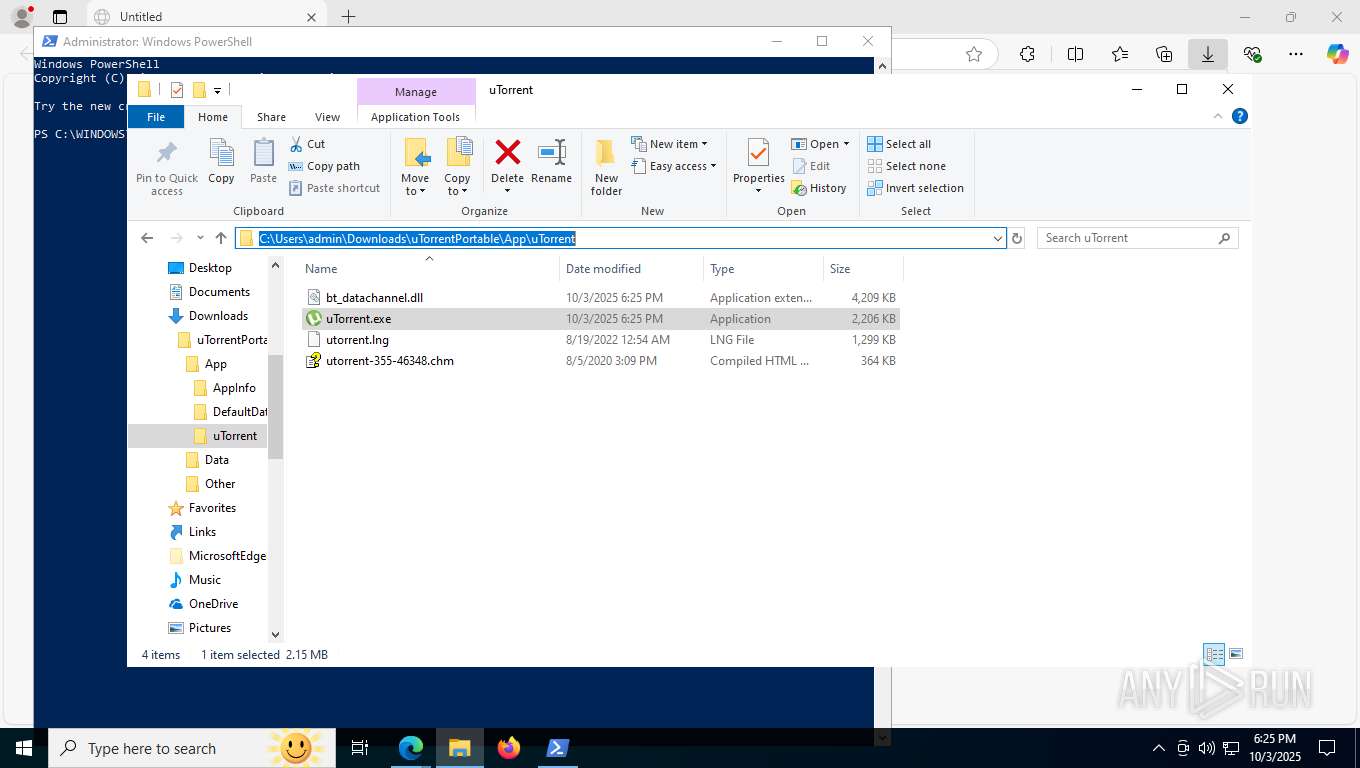This screenshot has width=1360, height=768.
Task: Open the Move to menu
Action: [415, 167]
